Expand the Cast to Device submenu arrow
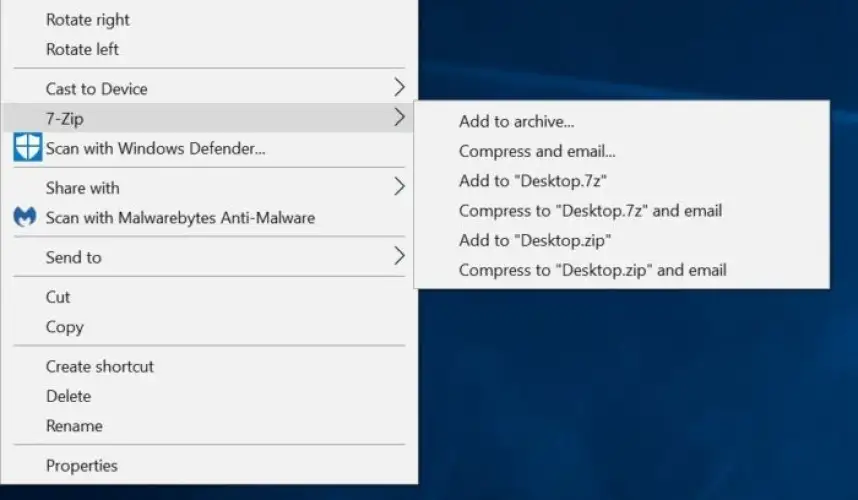This screenshot has width=858, height=500. pos(399,88)
